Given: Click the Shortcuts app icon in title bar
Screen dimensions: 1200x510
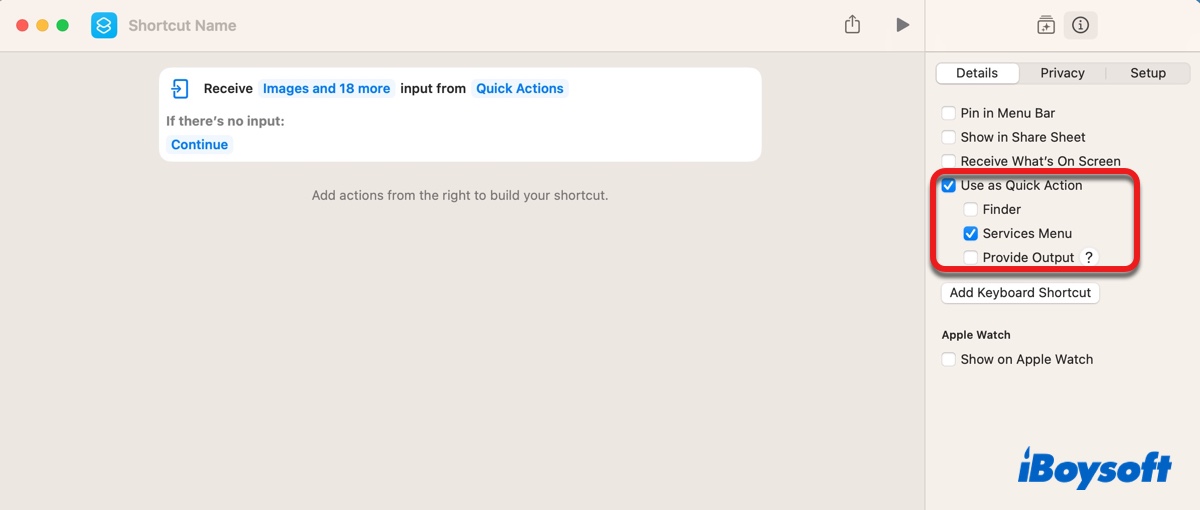Looking at the screenshot, I should pyautogui.click(x=104, y=25).
